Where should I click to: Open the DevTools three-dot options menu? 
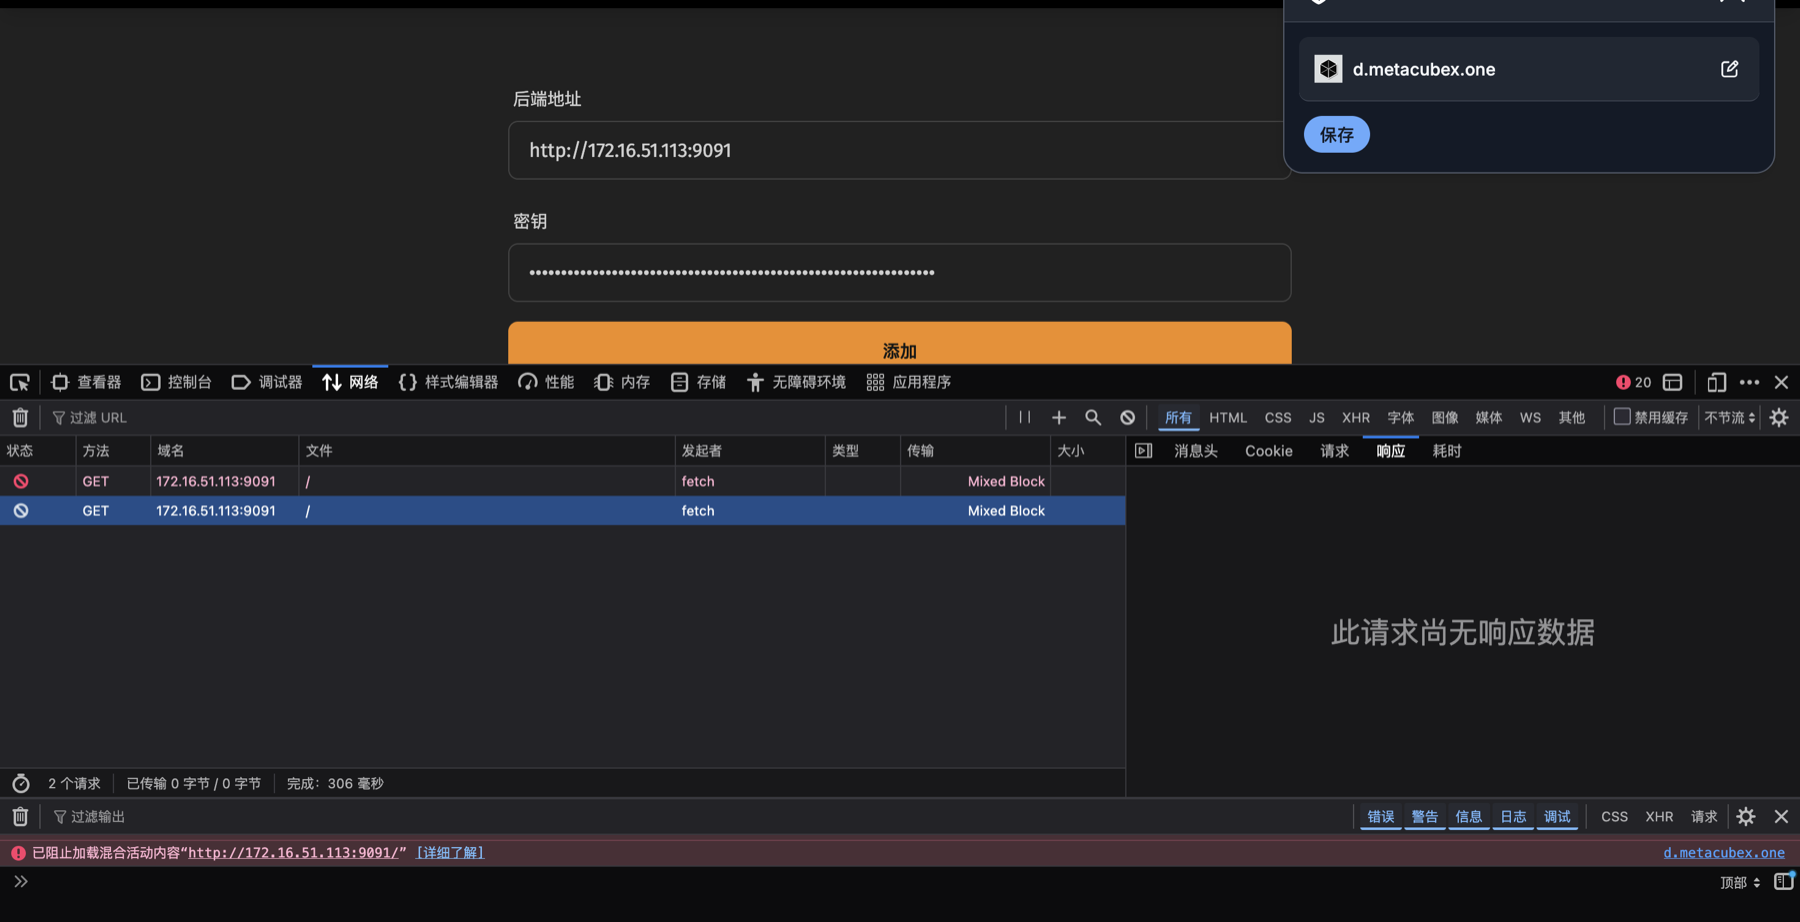click(x=1749, y=382)
